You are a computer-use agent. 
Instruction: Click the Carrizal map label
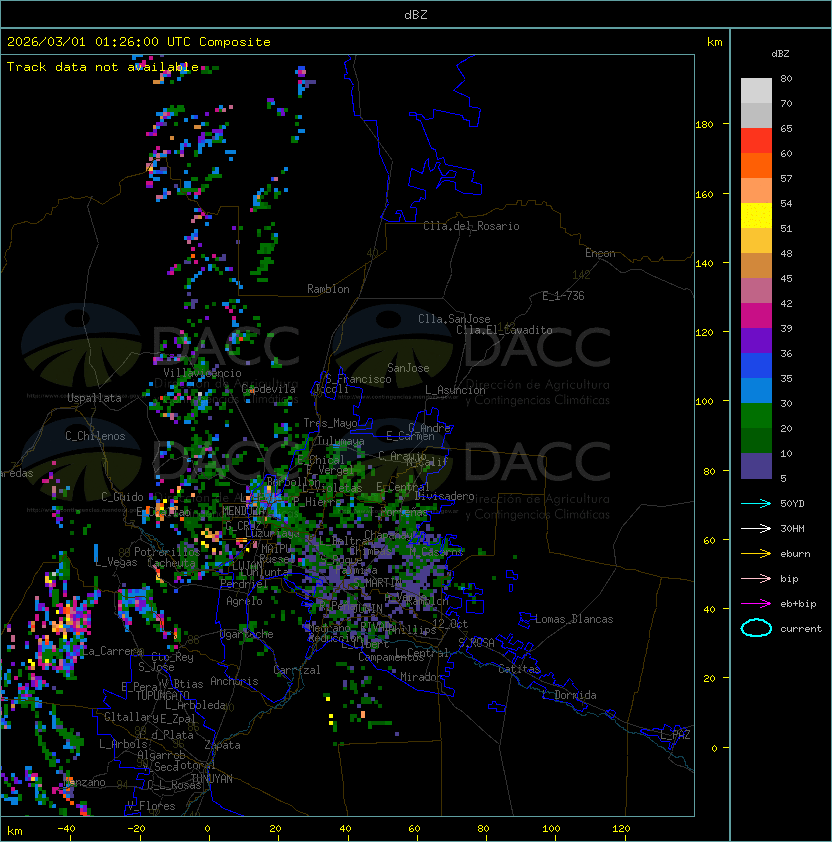pyautogui.click(x=297, y=670)
